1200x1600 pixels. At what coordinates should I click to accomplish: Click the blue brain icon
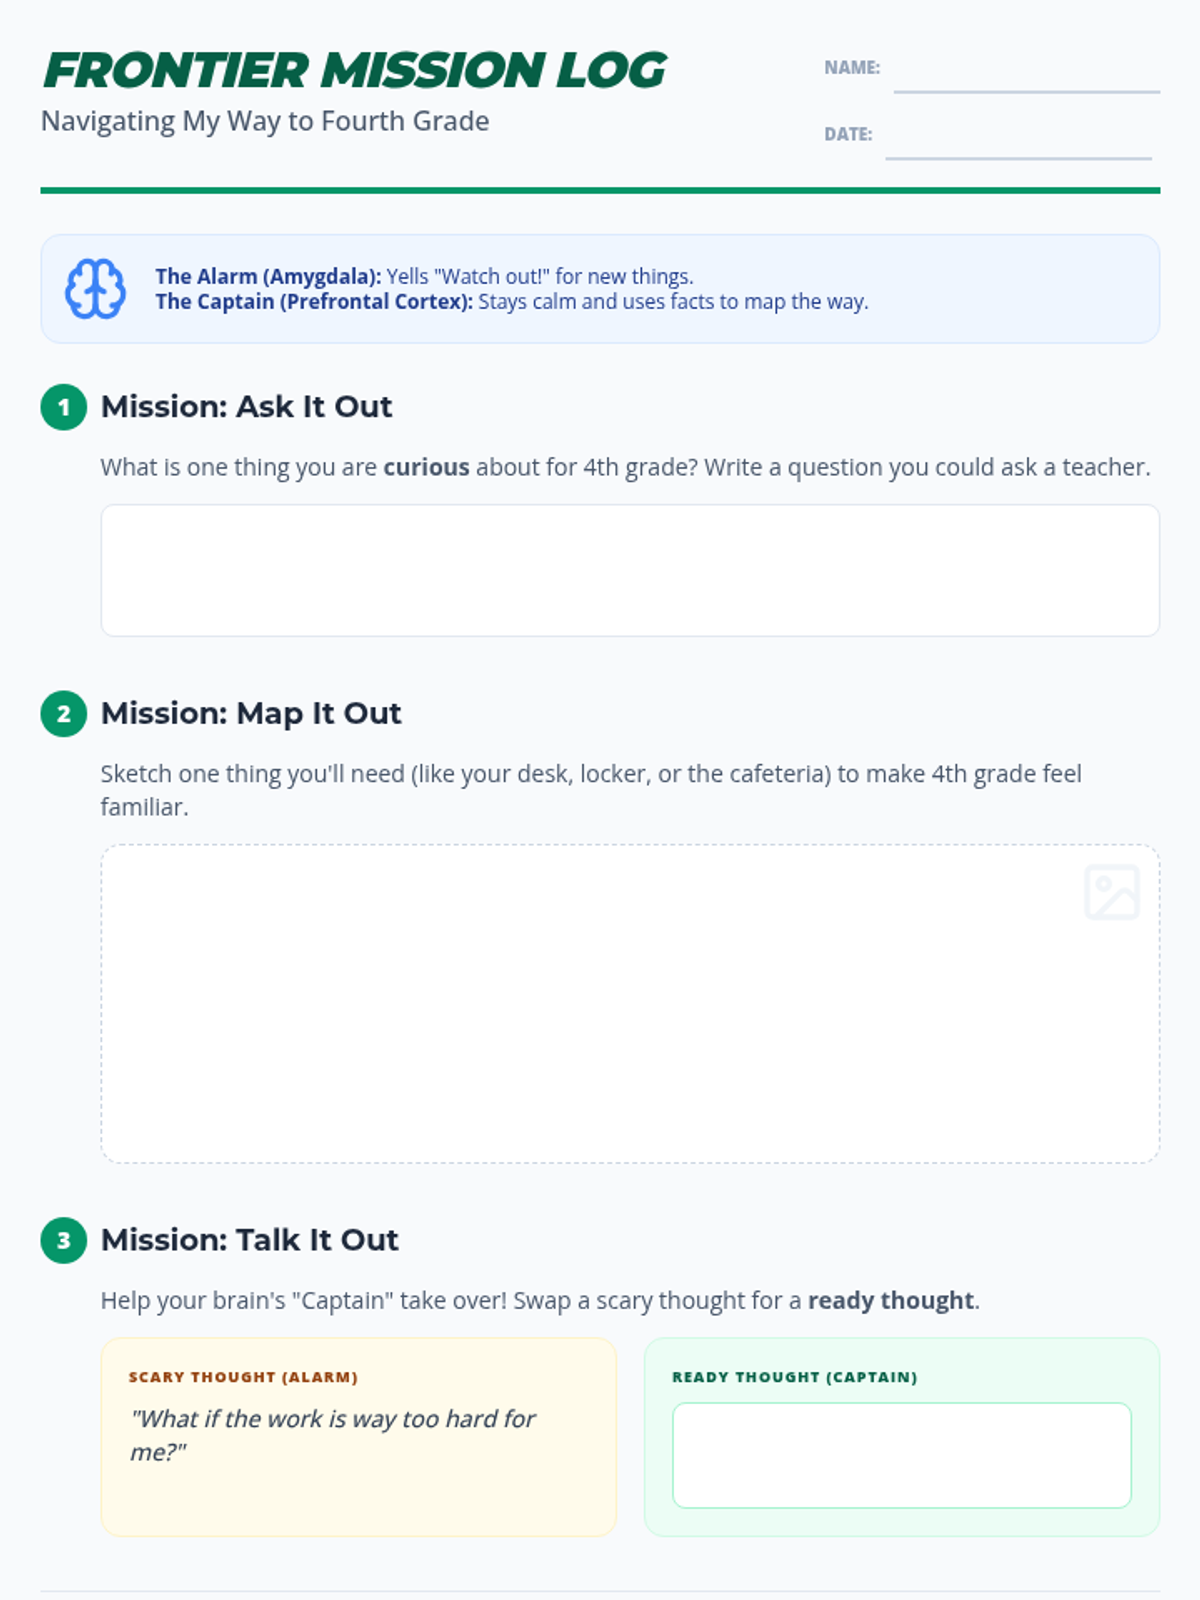click(95, 289)
